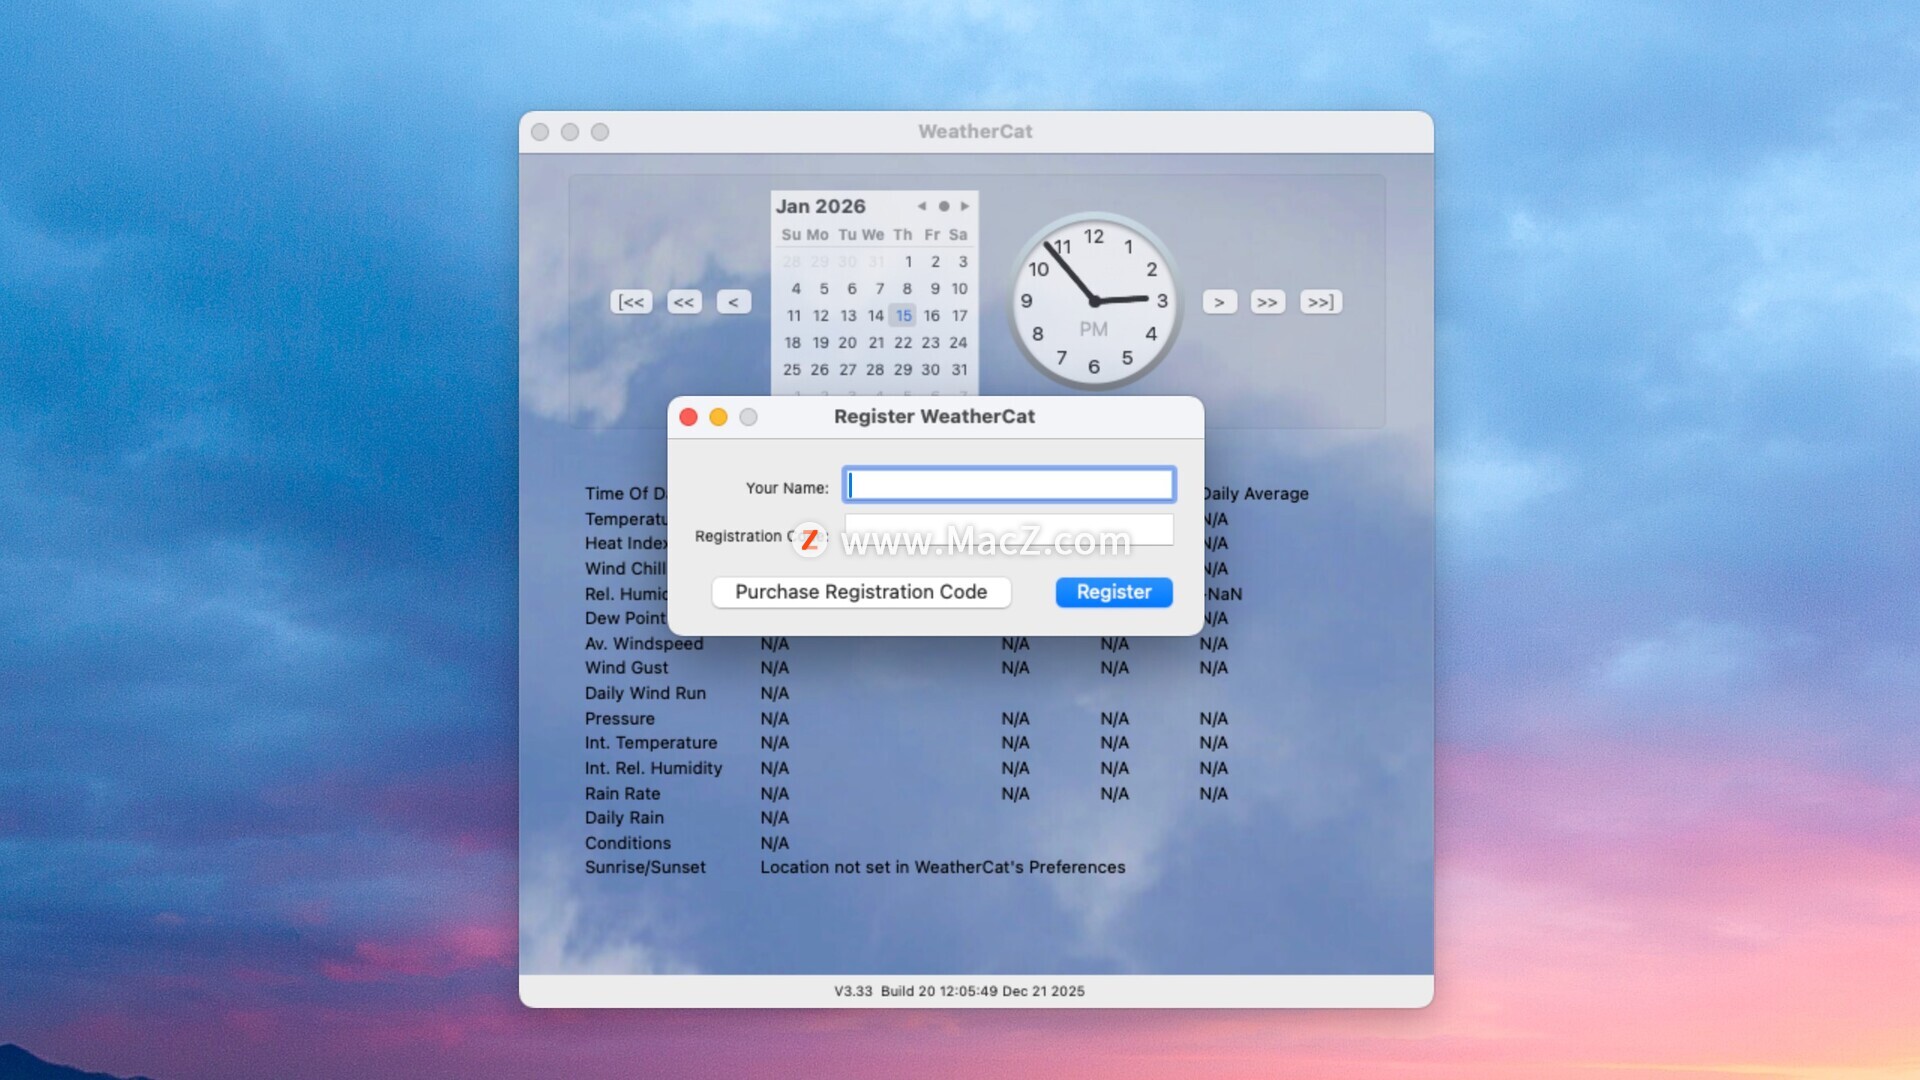This screenshot has width=1920, height=1080.
Task: Choose January 31 on the calendar
Action: coord(959,370)
